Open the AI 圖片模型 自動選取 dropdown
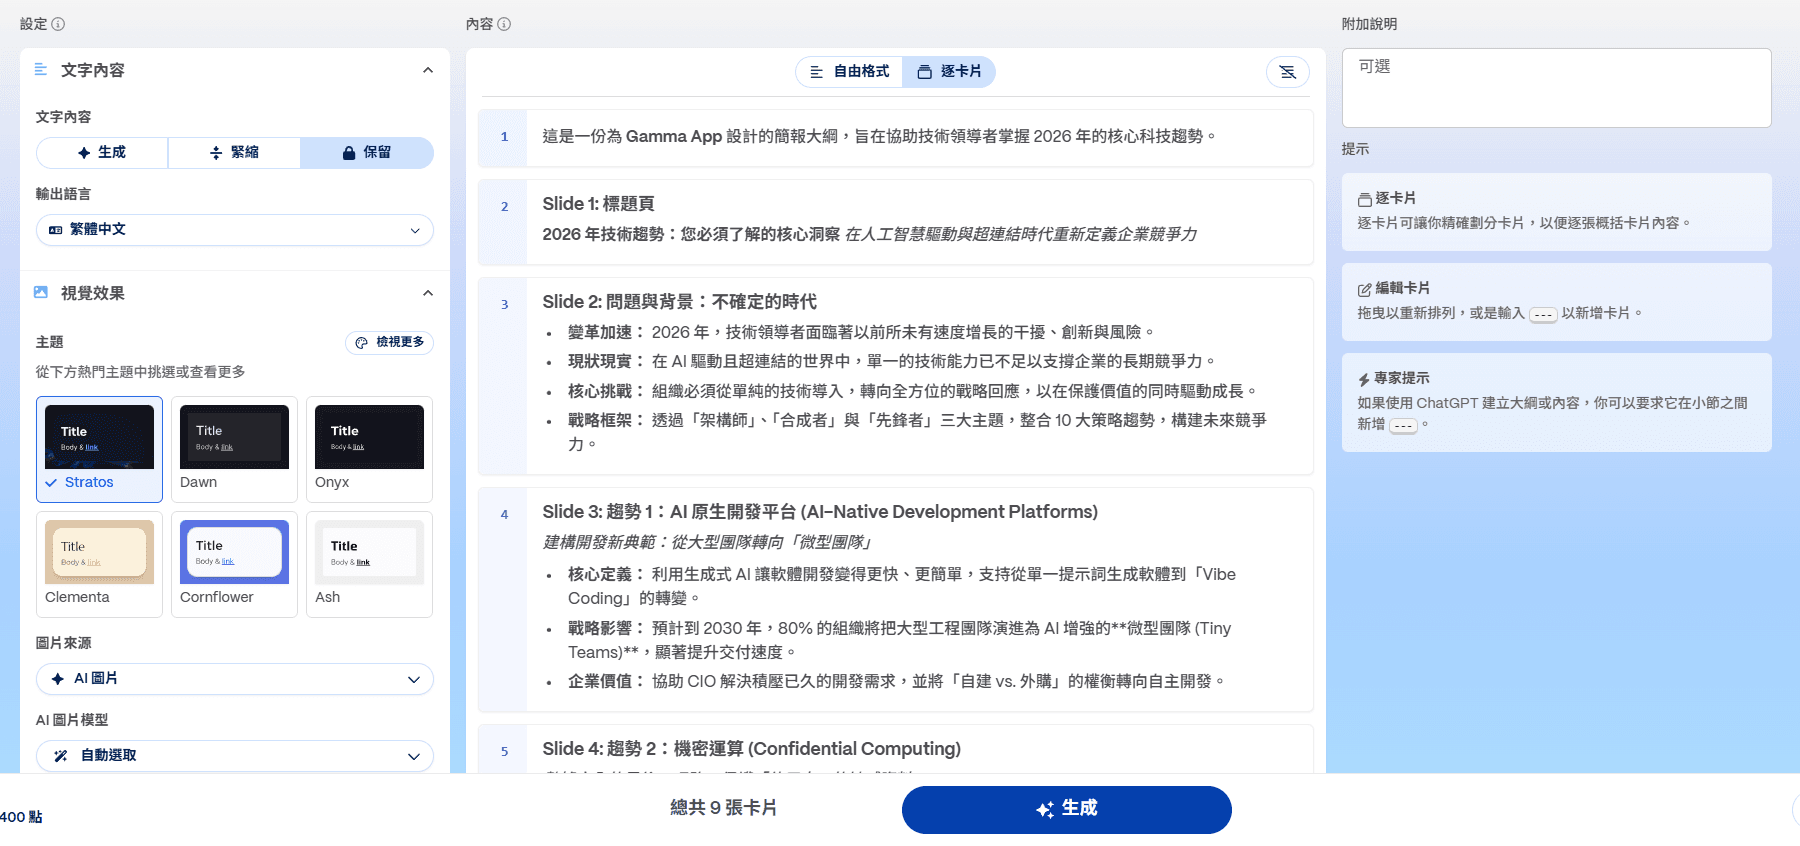Screen dimensions: 1800x846 pyautogui.click(x=235, y=756)
